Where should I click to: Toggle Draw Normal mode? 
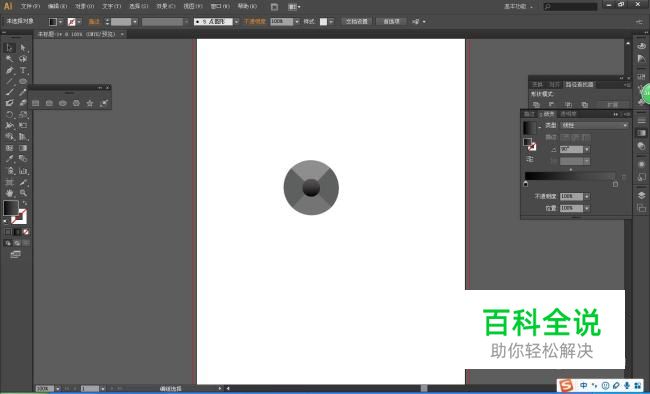[x=8, y=243]
